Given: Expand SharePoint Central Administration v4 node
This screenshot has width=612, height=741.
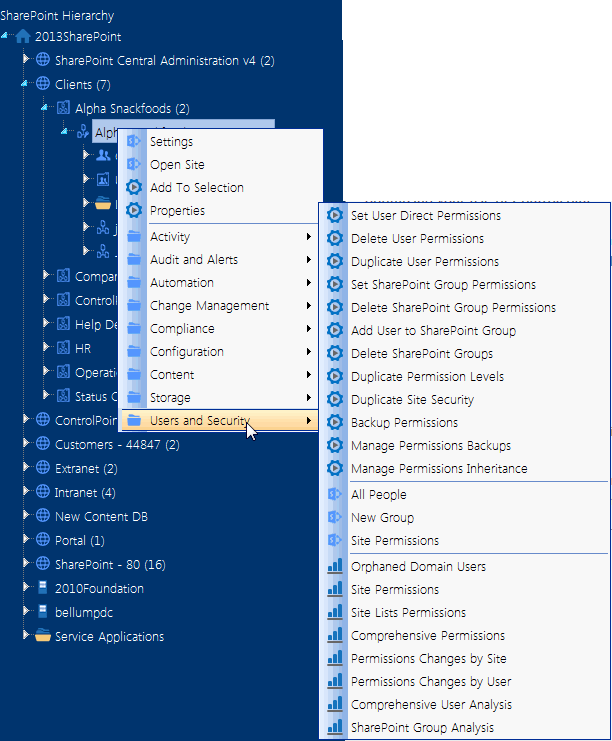Looking at the screenshot, I should click(x=26, y=59).
